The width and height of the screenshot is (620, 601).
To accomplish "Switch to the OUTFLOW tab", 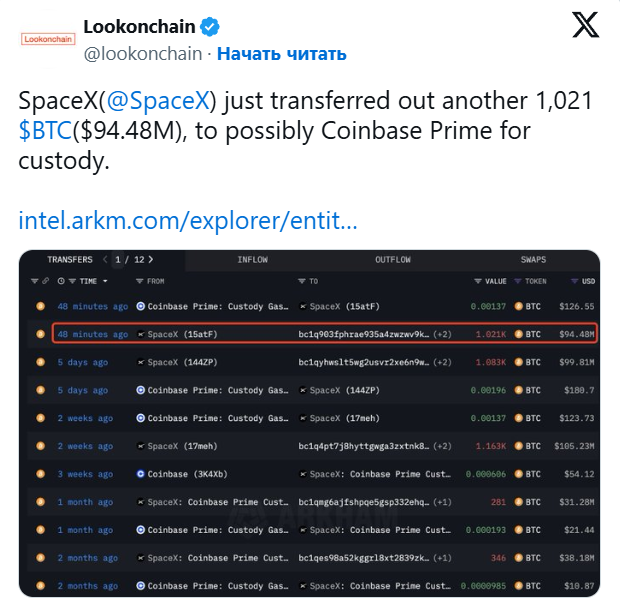I will coord(393,260).
